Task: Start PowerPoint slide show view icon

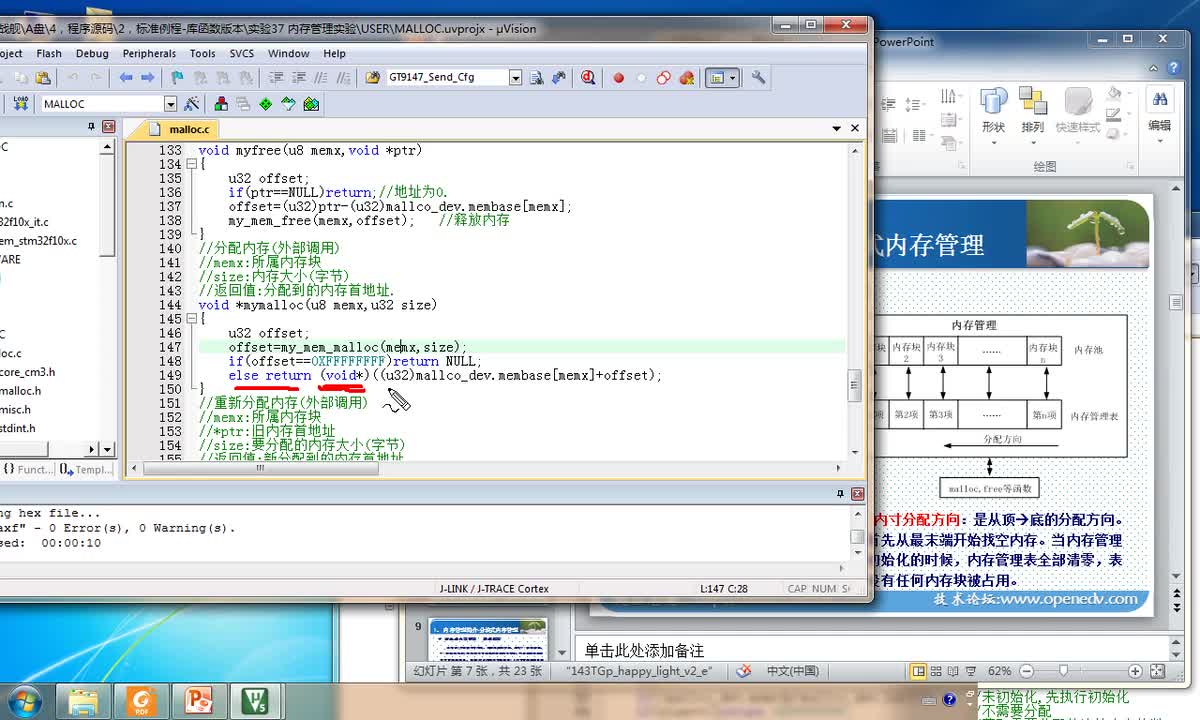Action: tap(972, 671)
